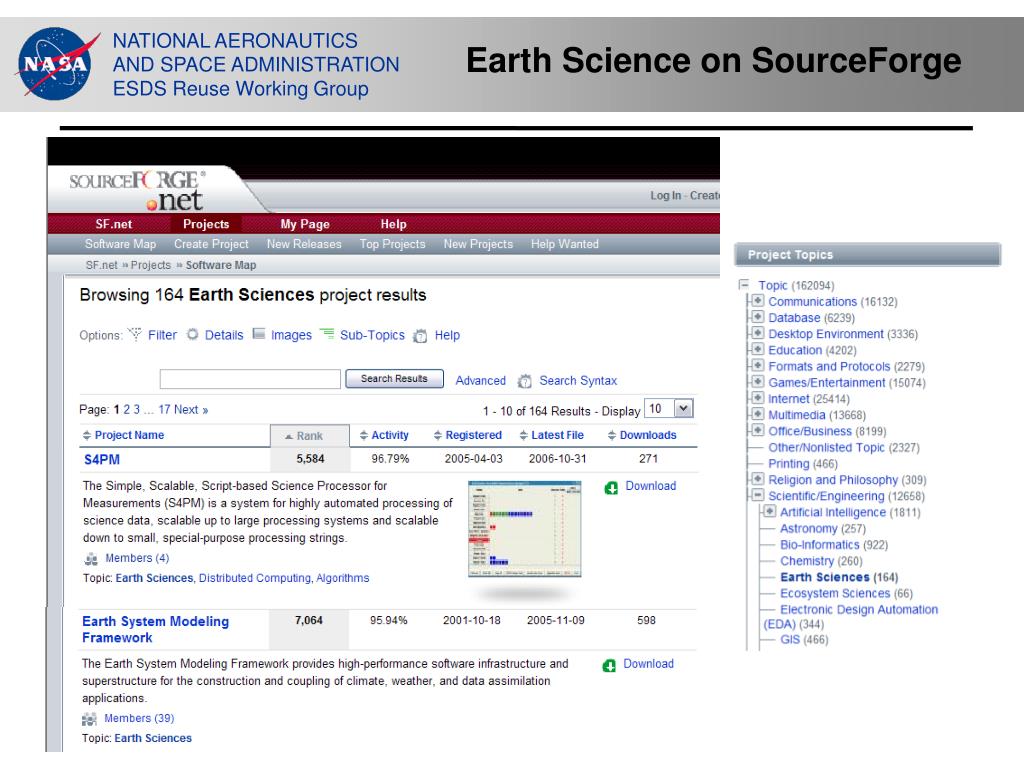Select Earth Sciences (164) tree item

coord(839,577)
